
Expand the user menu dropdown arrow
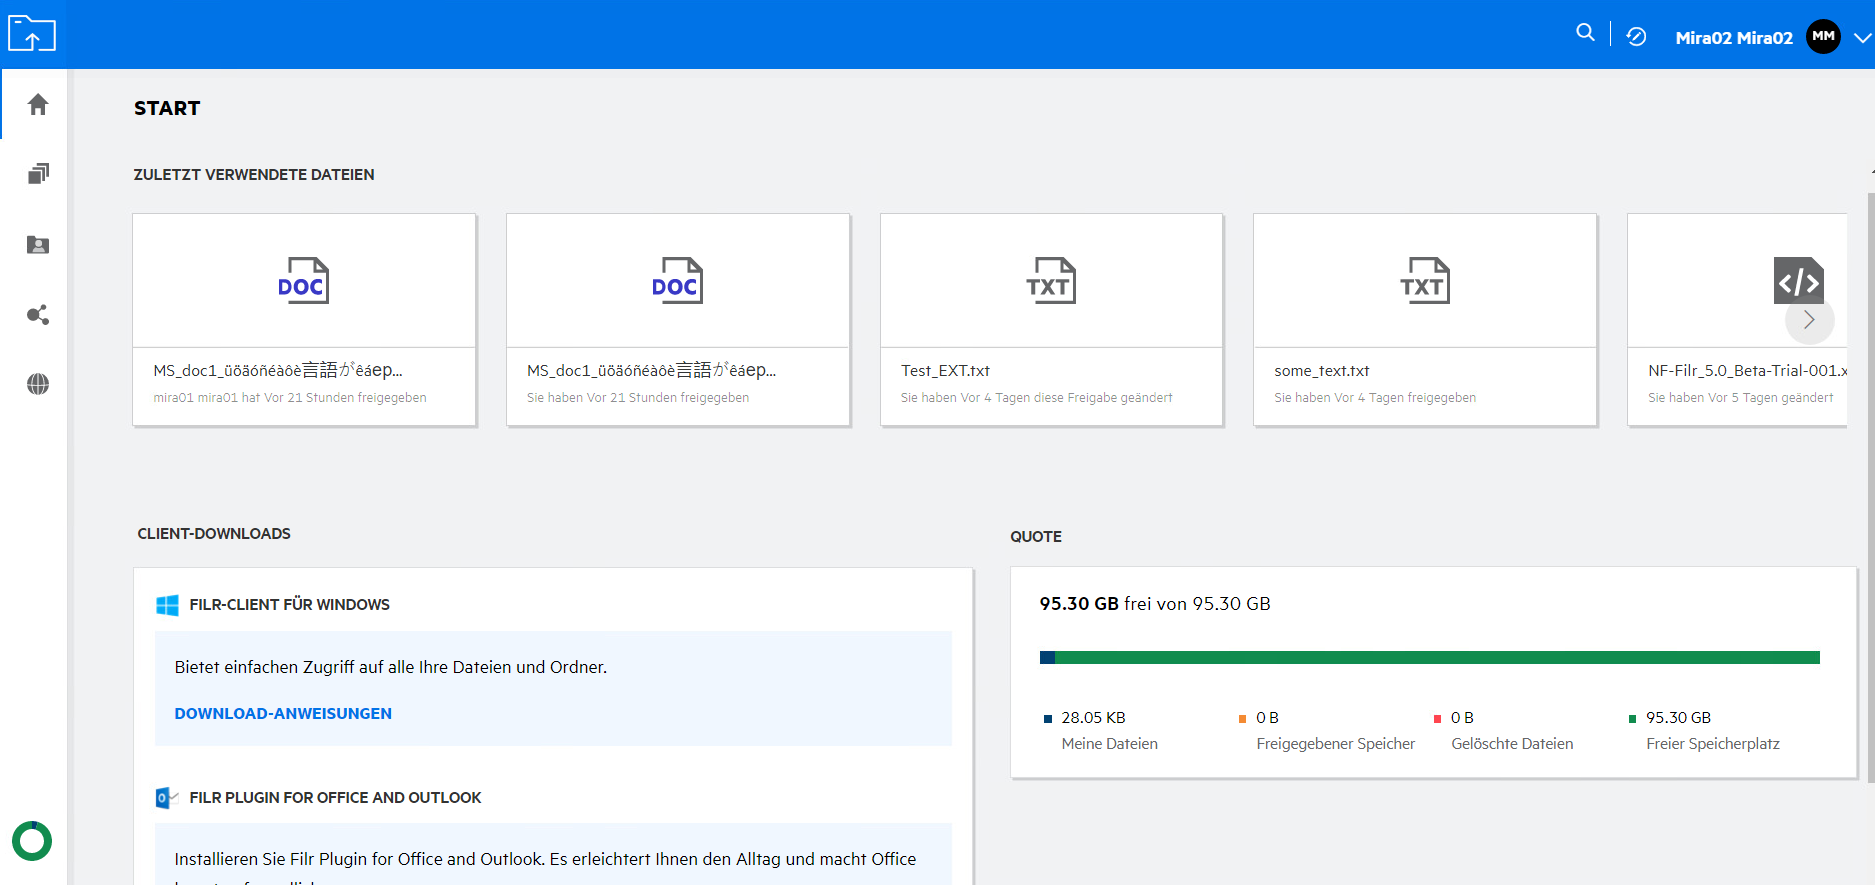coord(1861,38)
